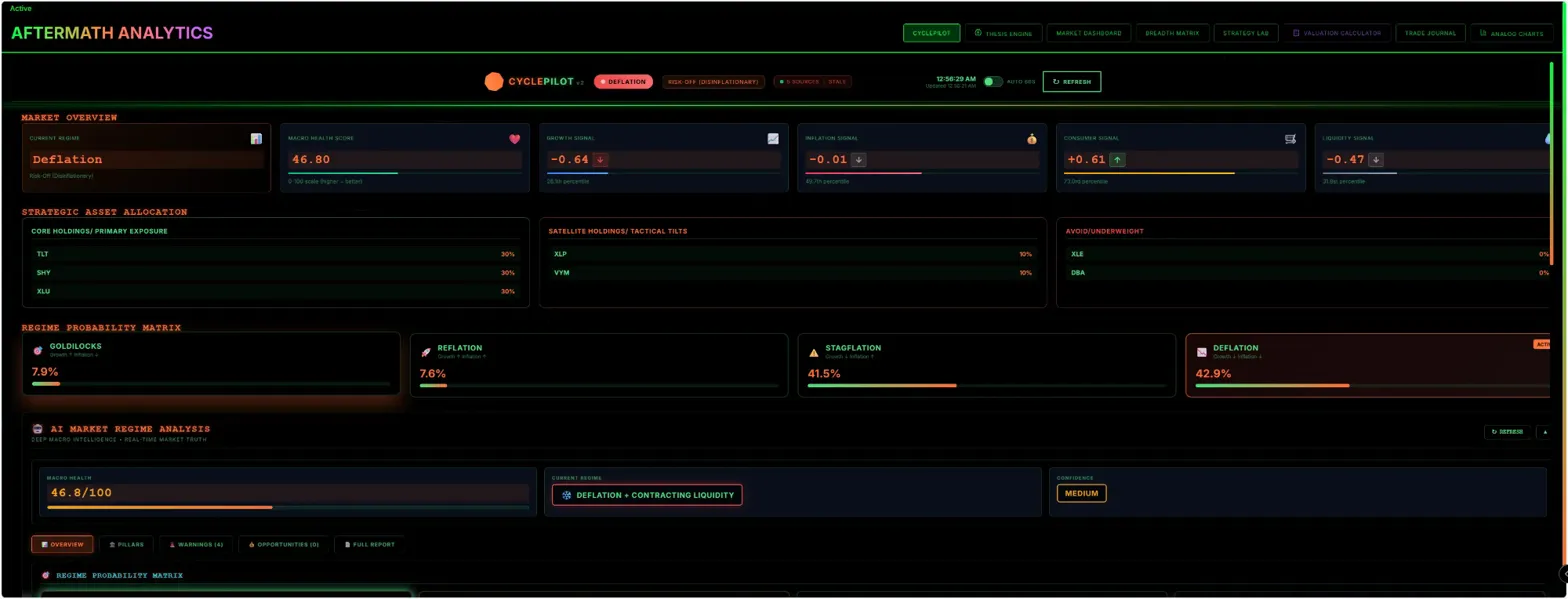1568x599 pixels.
Task: Click the Goldilocks 7.9% probability bar
Action: coord(211,384)
